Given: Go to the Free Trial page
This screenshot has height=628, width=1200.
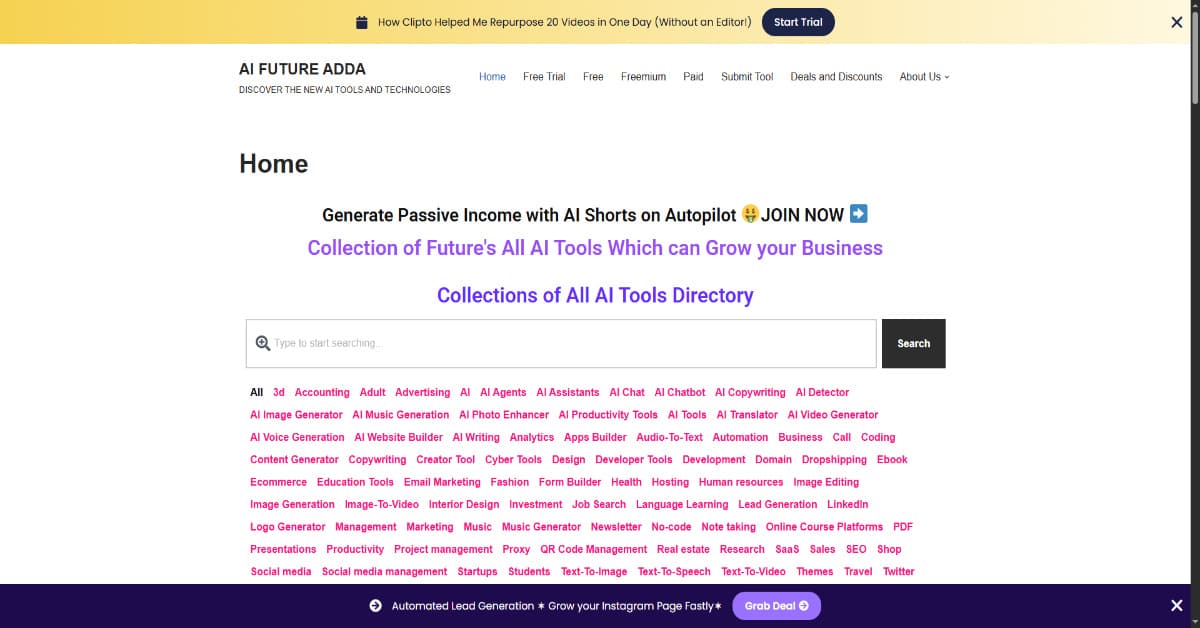Looking at the screenshot, I should point(543,76).
